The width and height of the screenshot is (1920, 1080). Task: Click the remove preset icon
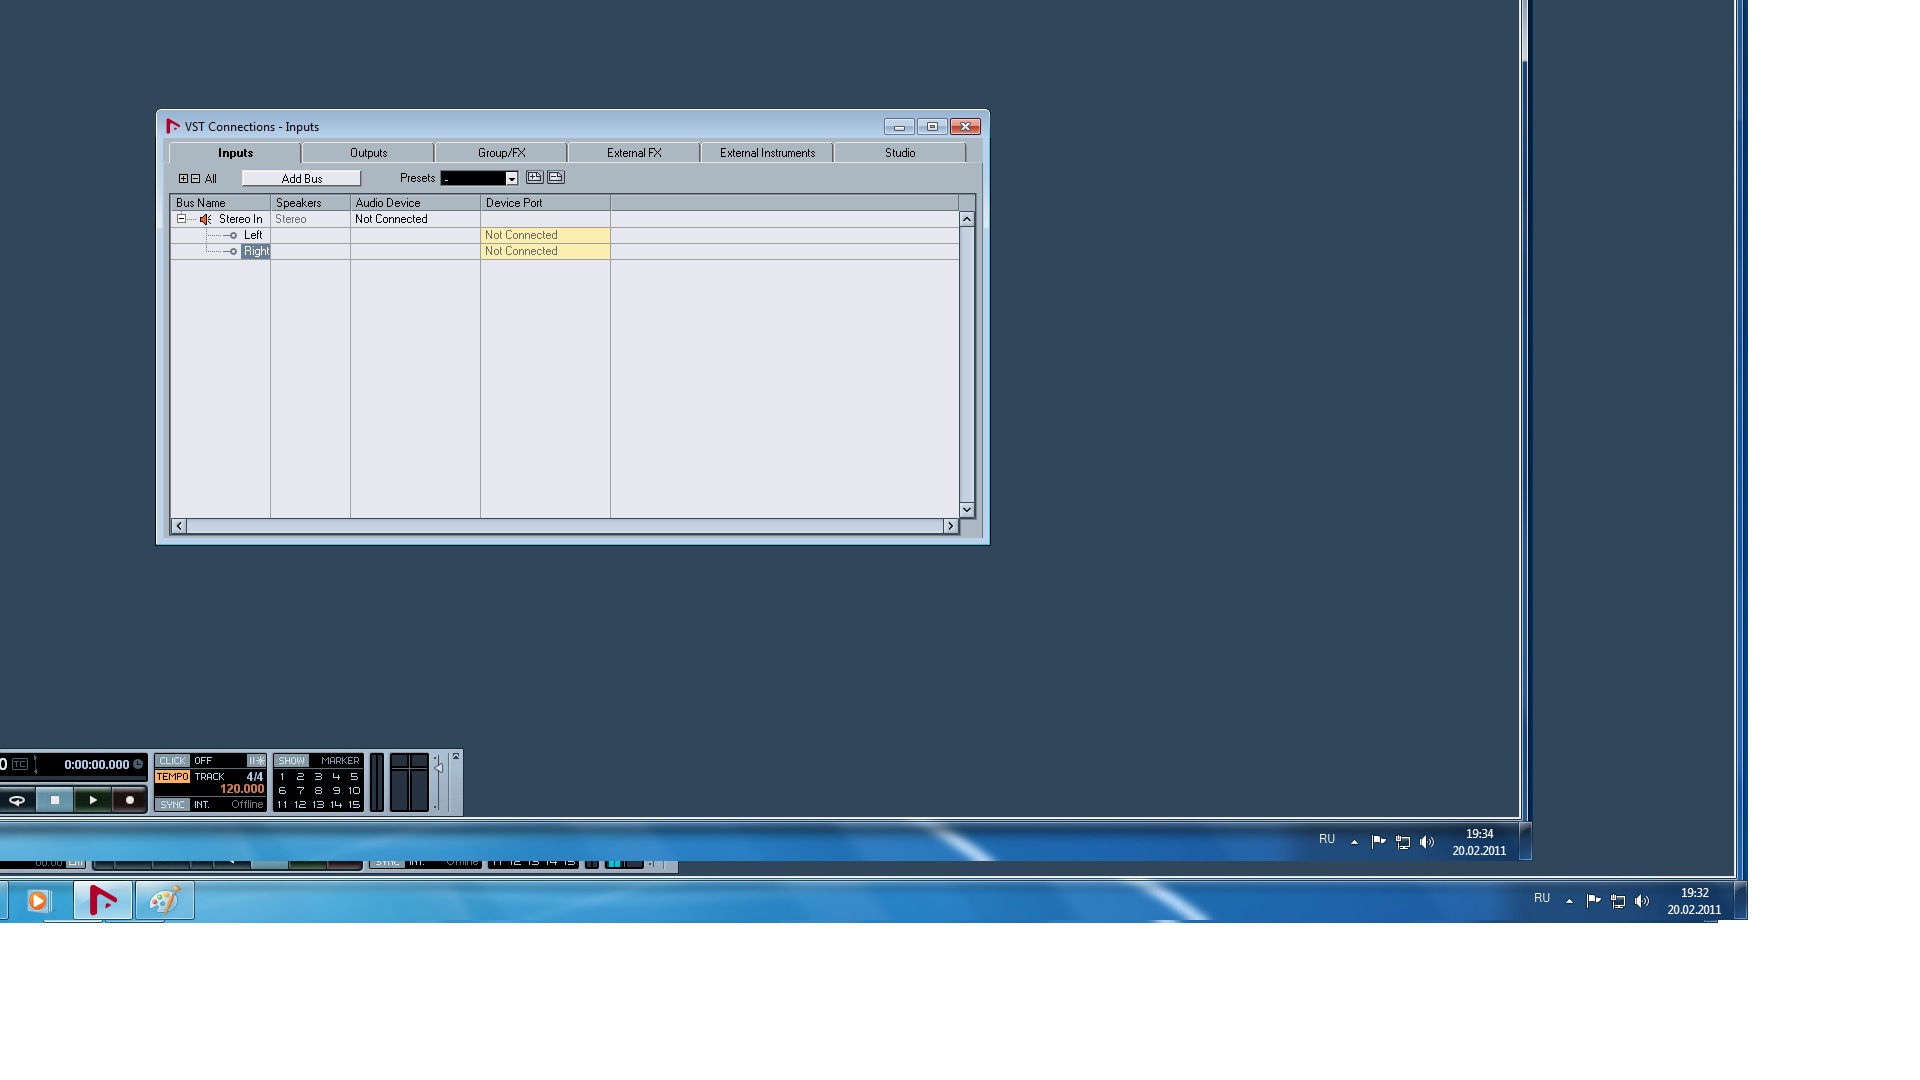click(556, 177)
